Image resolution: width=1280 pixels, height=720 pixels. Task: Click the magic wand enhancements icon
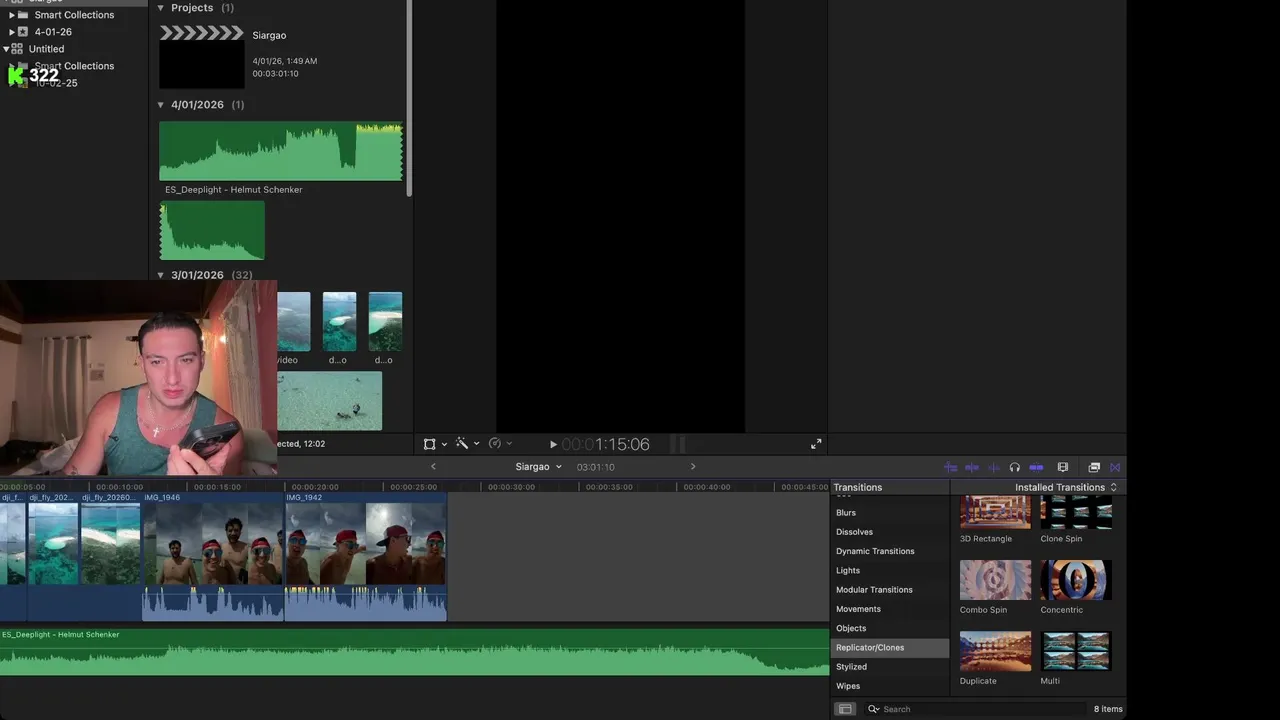click(461, 443)
